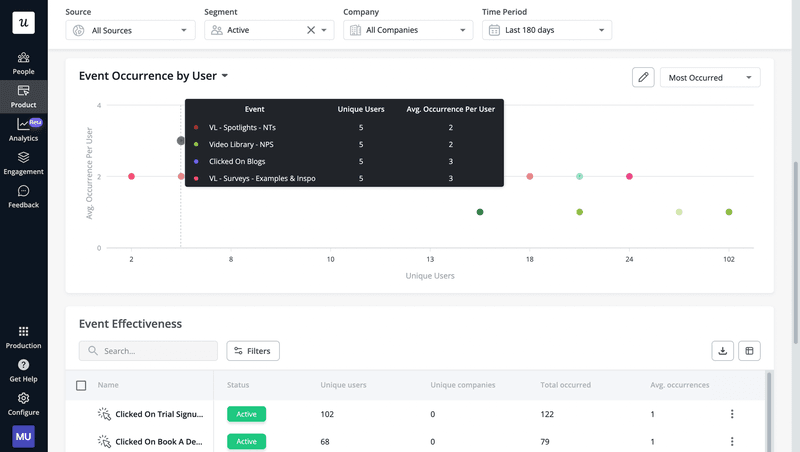
Task: Toggle the select-all checkbox in table header
Action: tap(81, 385)
